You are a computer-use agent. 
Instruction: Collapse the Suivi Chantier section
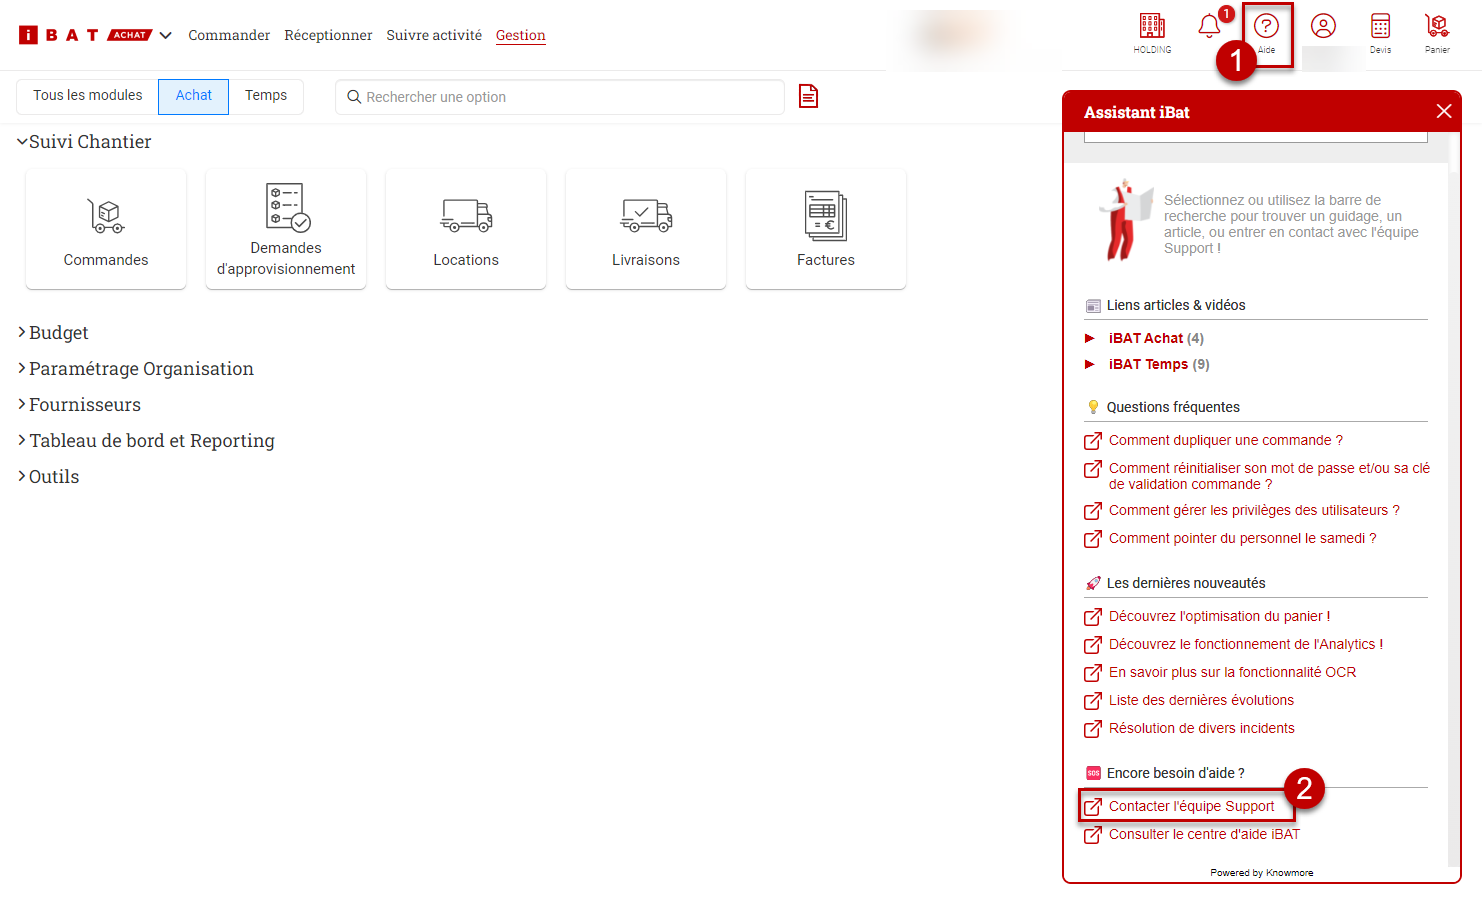[x=89, y=142]
